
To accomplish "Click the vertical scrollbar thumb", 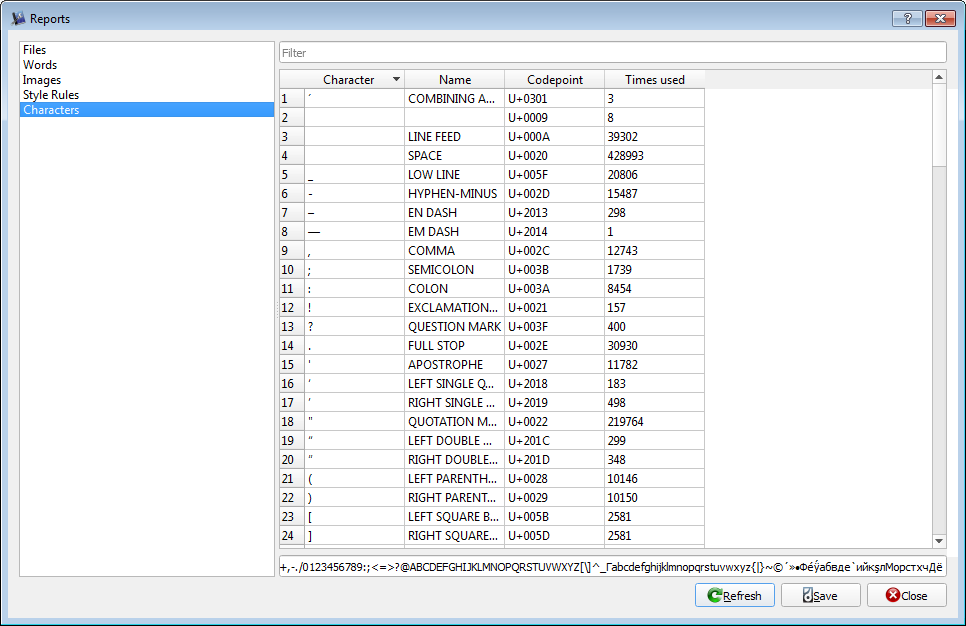I will [x=939, y=126].
